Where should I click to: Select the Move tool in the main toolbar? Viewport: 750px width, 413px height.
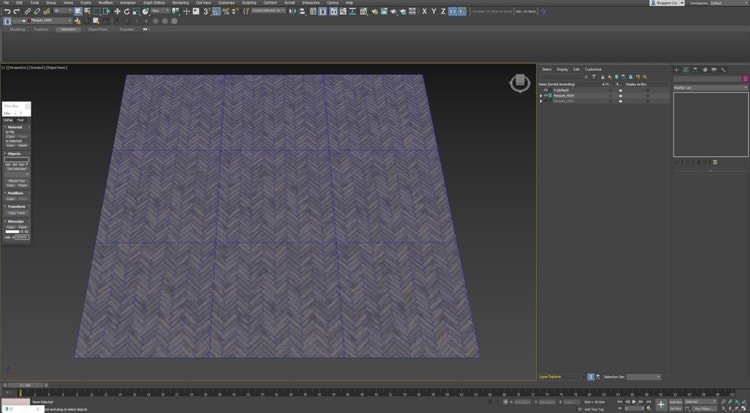116,11
